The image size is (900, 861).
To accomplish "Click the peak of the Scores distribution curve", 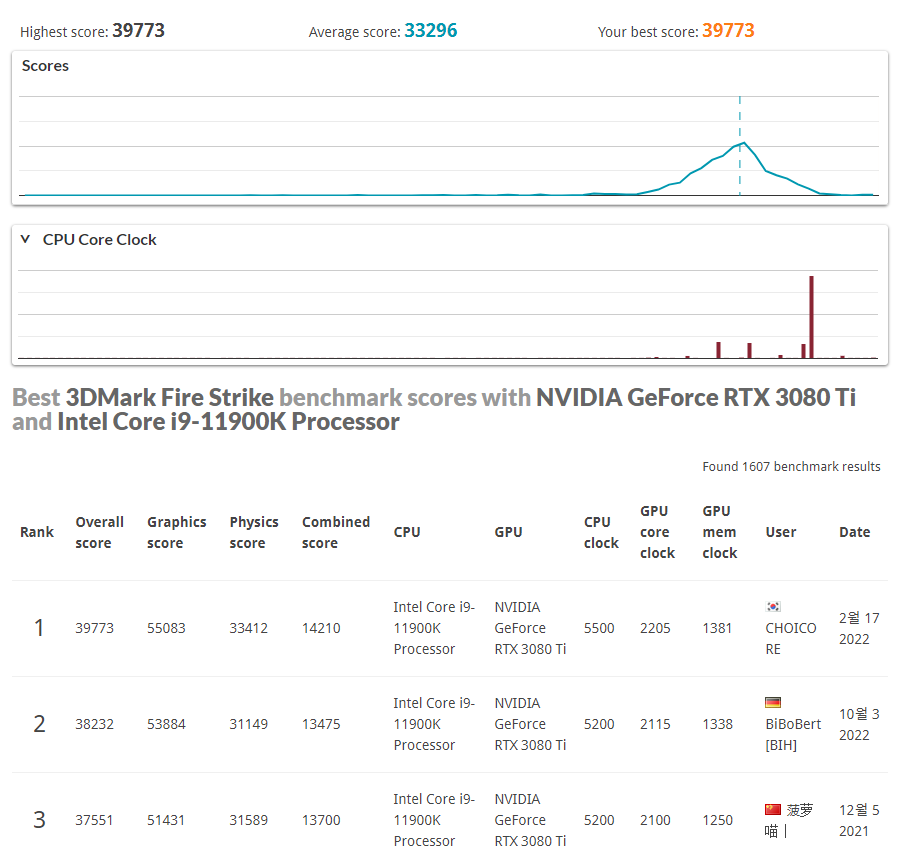I will coord(744,142).
